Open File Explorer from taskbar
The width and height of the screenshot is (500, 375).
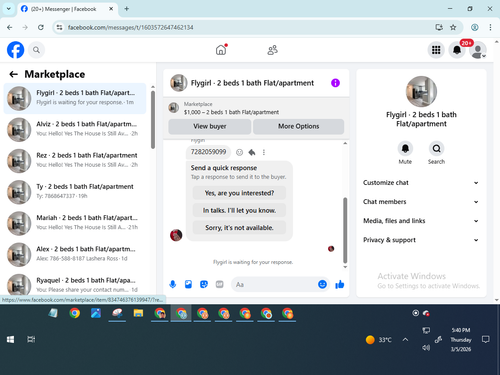pos(138,313)
